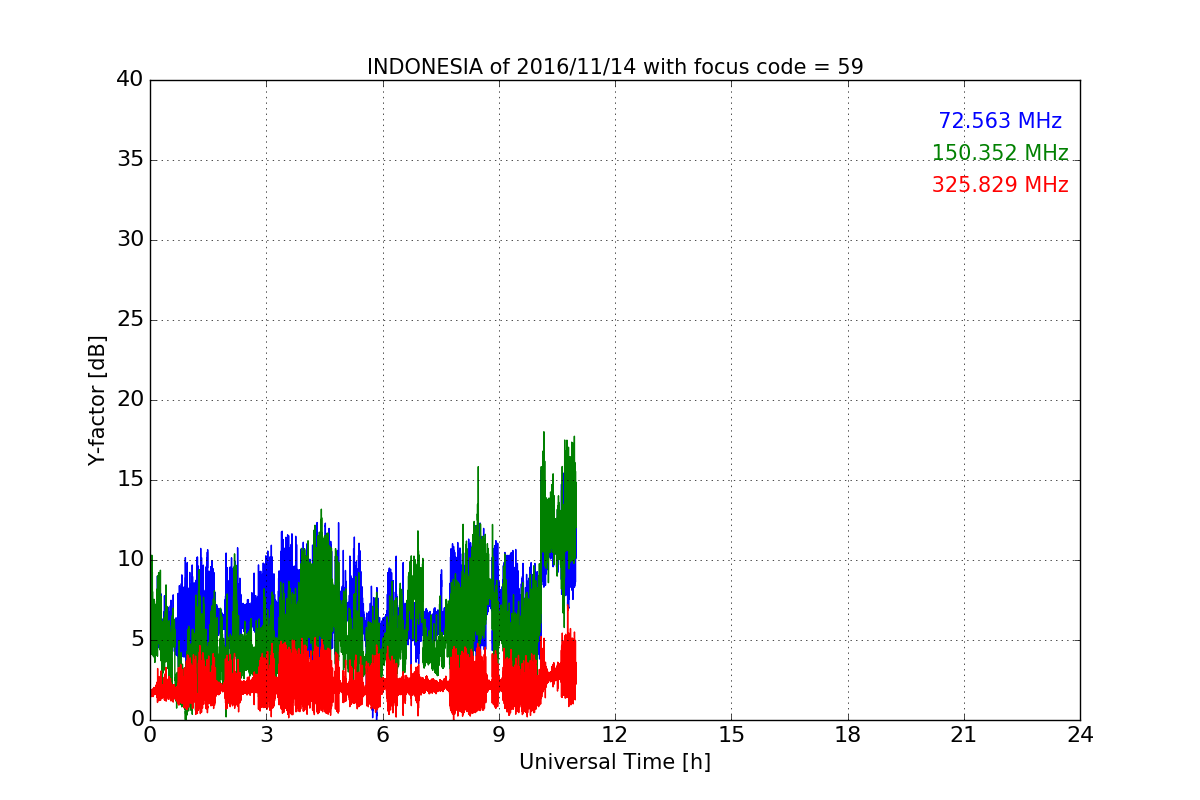Select the green 150.352 MHz legend label
1200x800 pixels.
click(x=1000, y=153)
